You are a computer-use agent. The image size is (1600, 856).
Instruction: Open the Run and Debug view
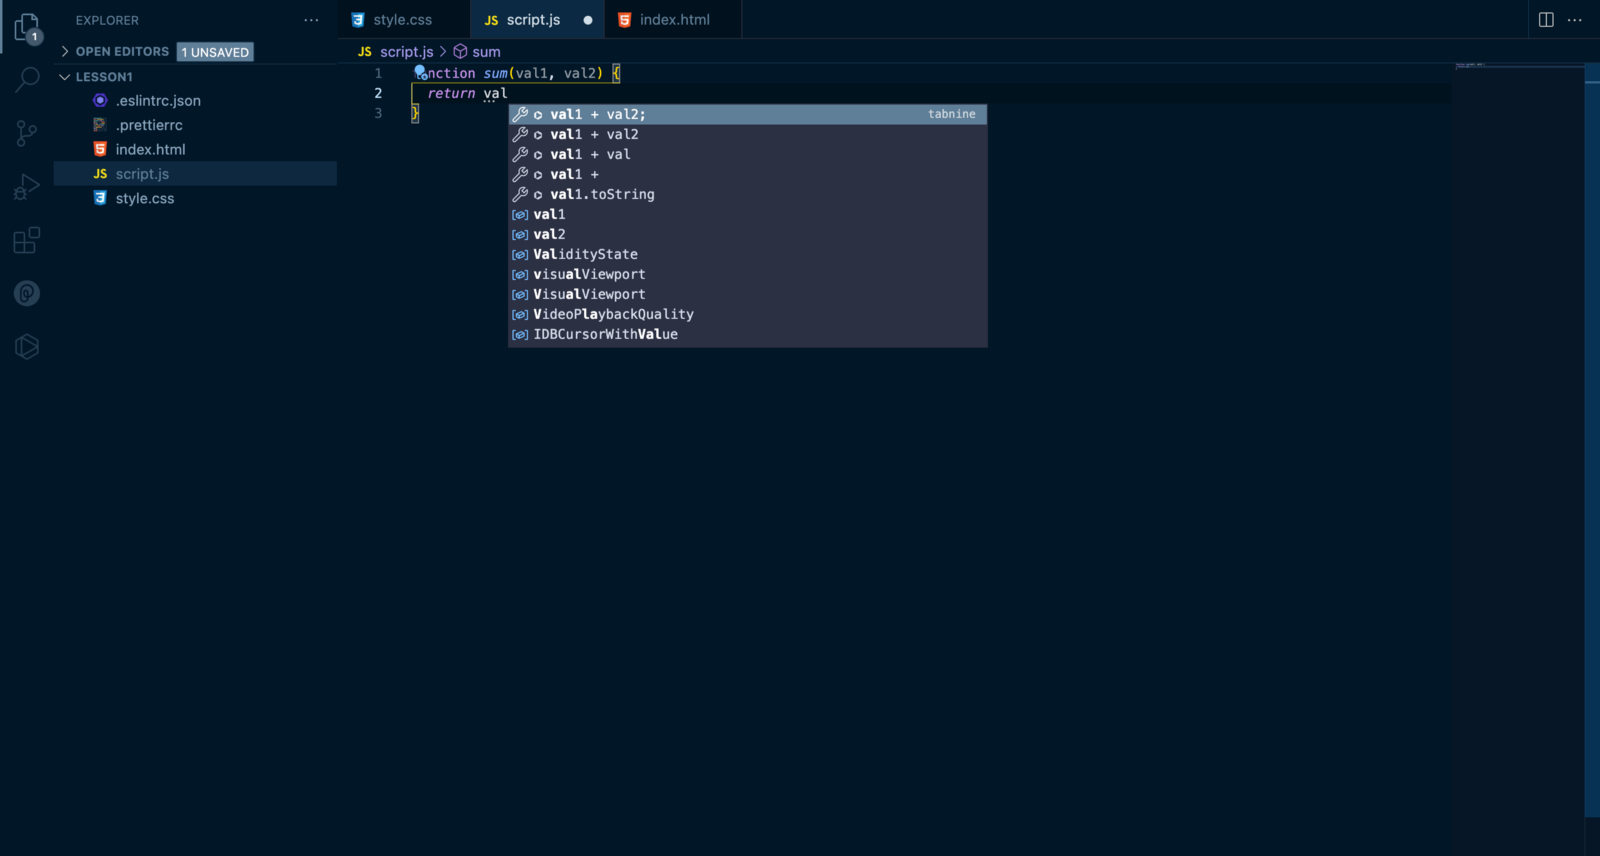[x=27, y=187]
